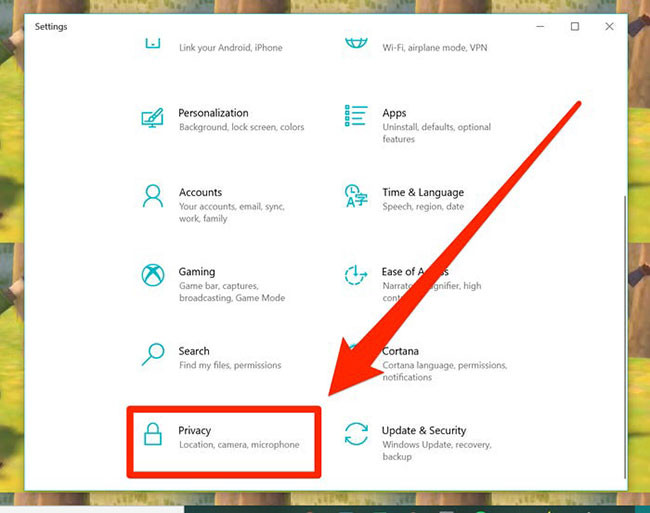Open the Personalization settings heading
650x513 pixels.
pos(213,113)
